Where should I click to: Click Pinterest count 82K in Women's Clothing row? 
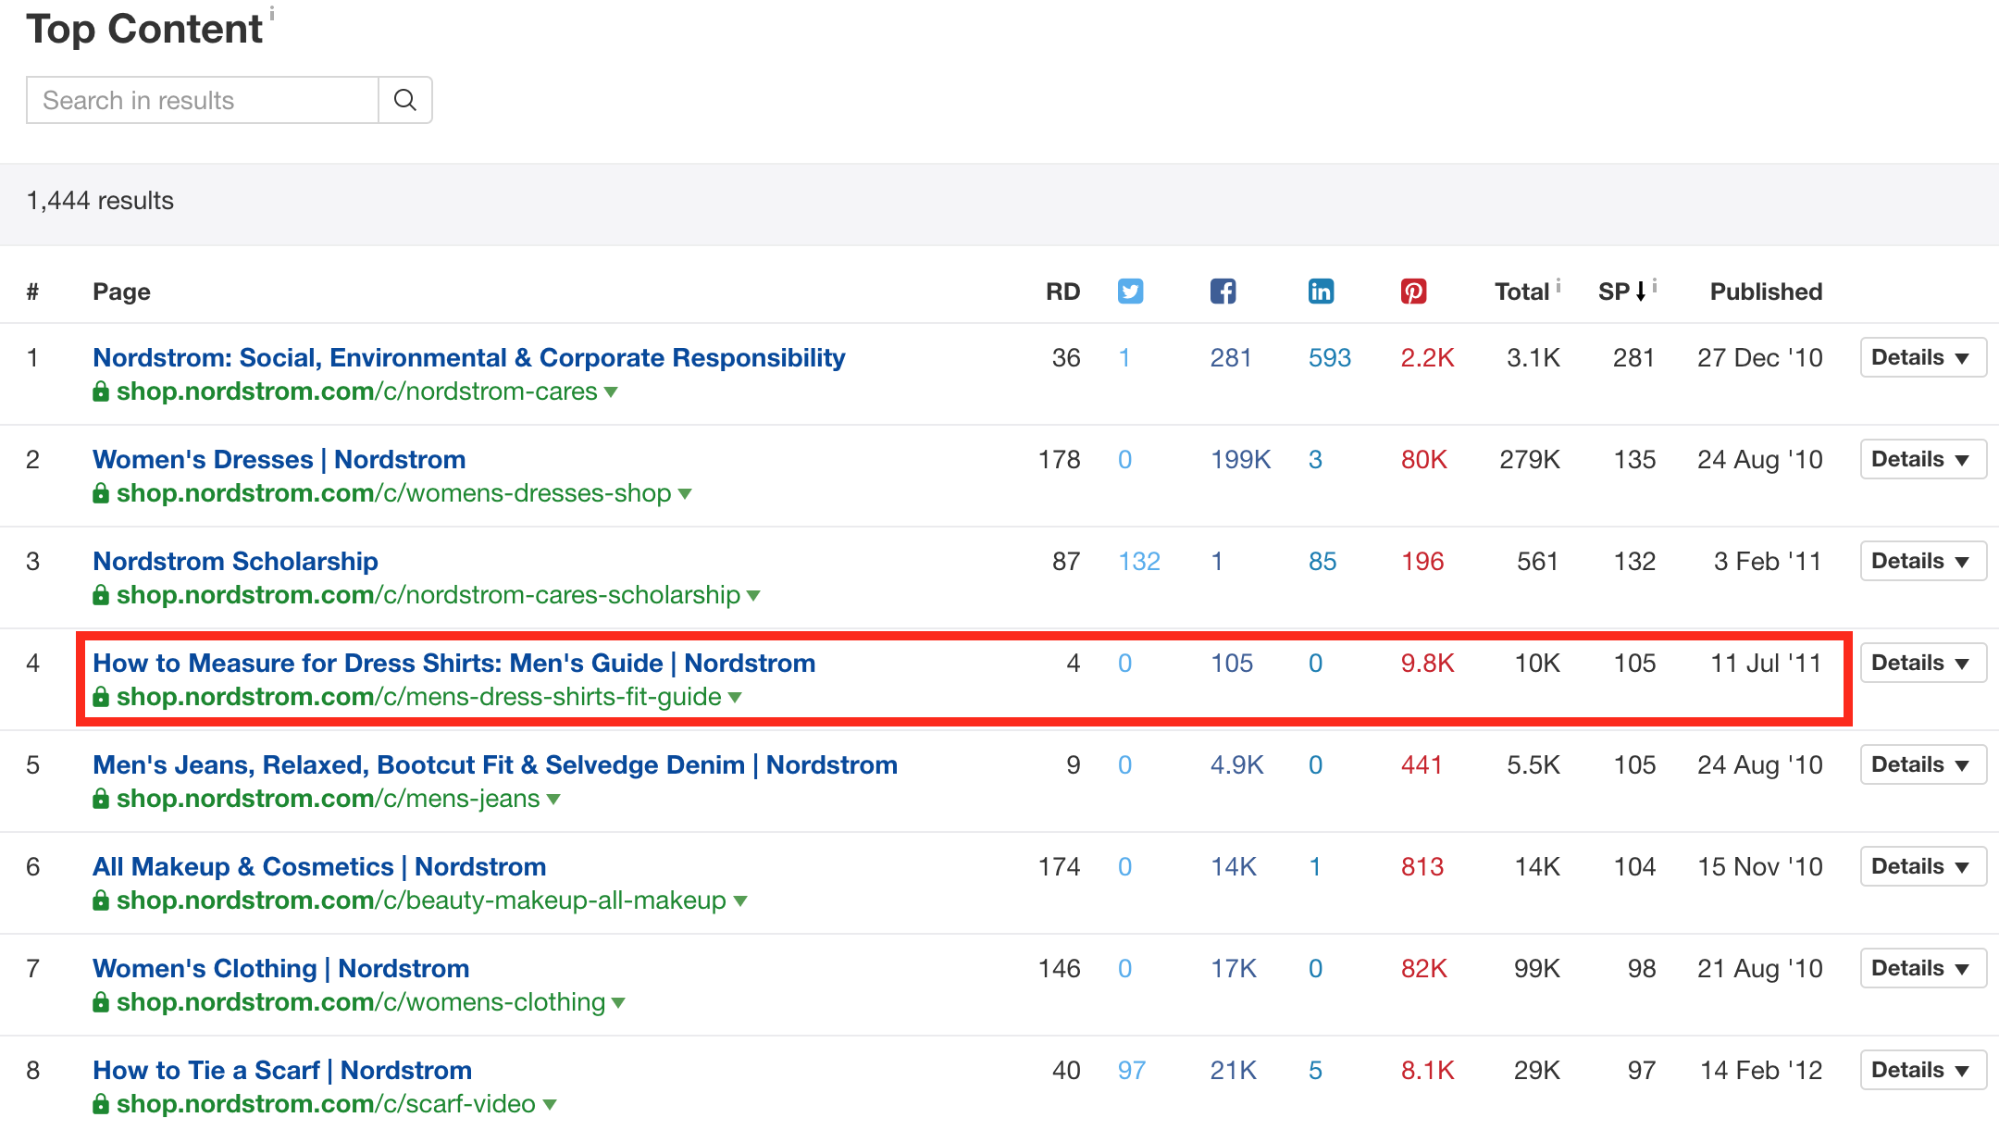click(1424, 968)
